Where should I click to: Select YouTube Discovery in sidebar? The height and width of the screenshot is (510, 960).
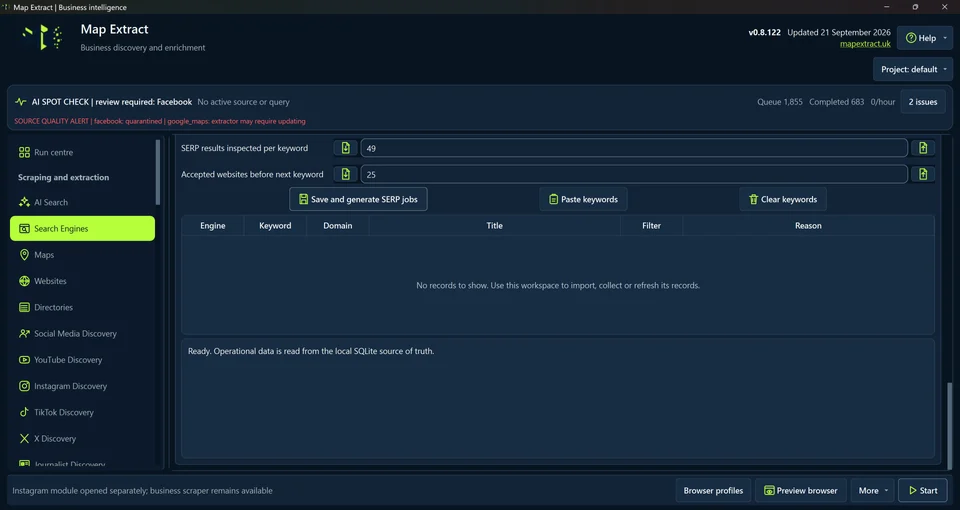82,360
